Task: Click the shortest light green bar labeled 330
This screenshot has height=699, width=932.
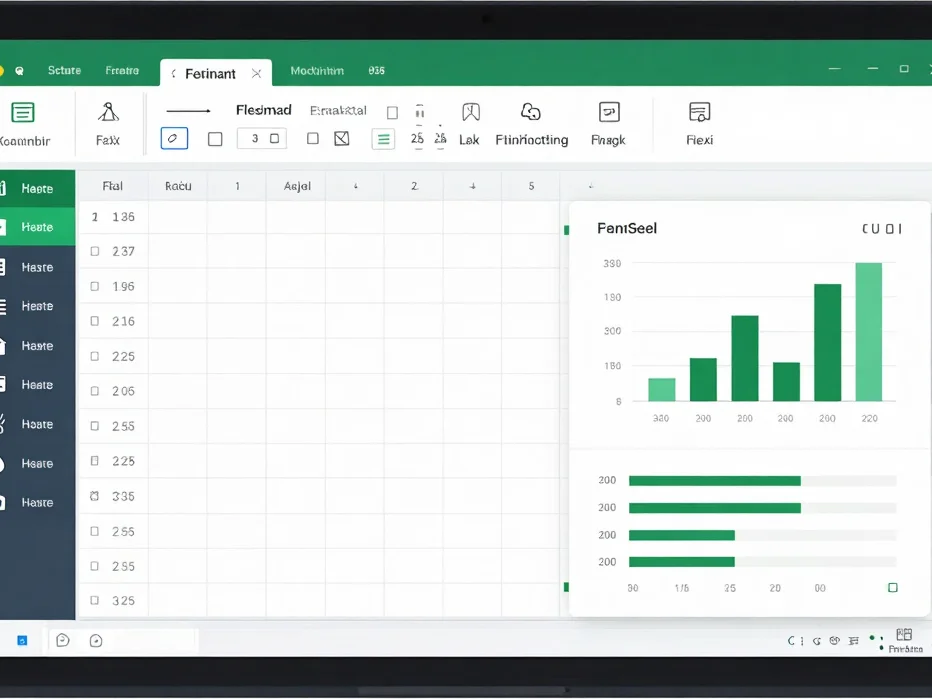Action: click(662, 390)
